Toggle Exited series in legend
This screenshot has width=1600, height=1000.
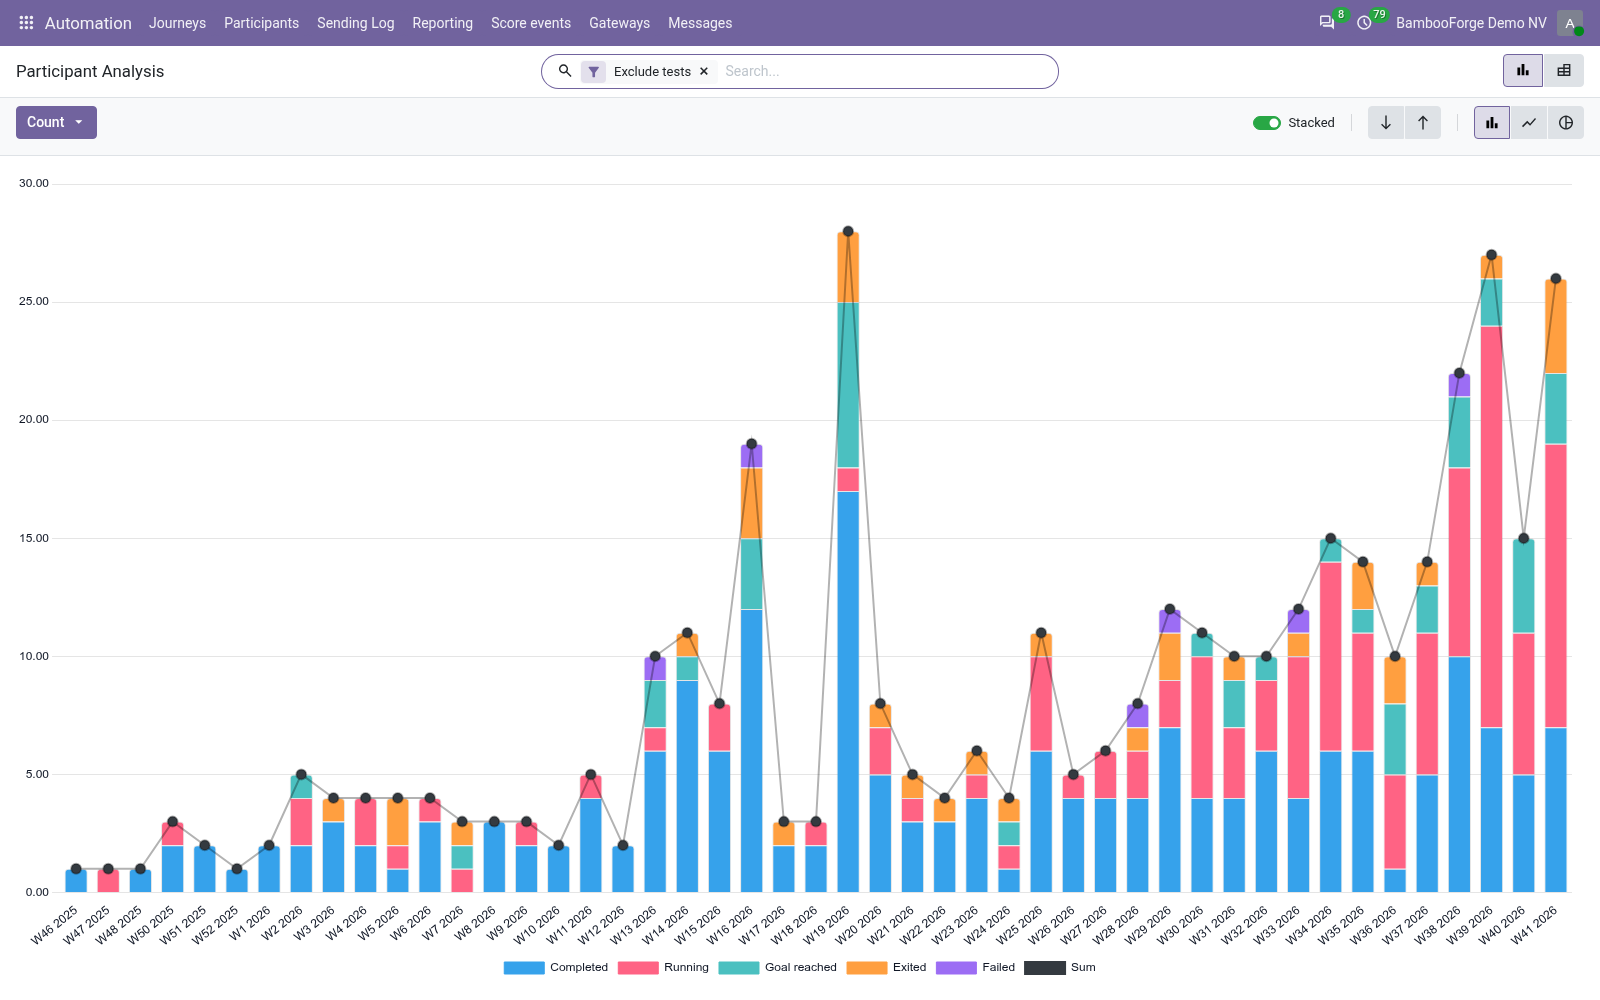886,967
